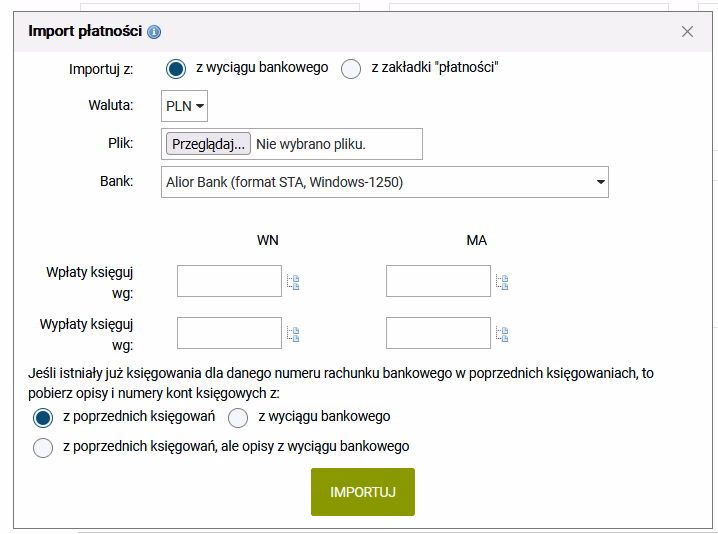Screen dimensions: 718x534
Task: Open account picker for Wpłaty MA field
Action: coord(502,282)
